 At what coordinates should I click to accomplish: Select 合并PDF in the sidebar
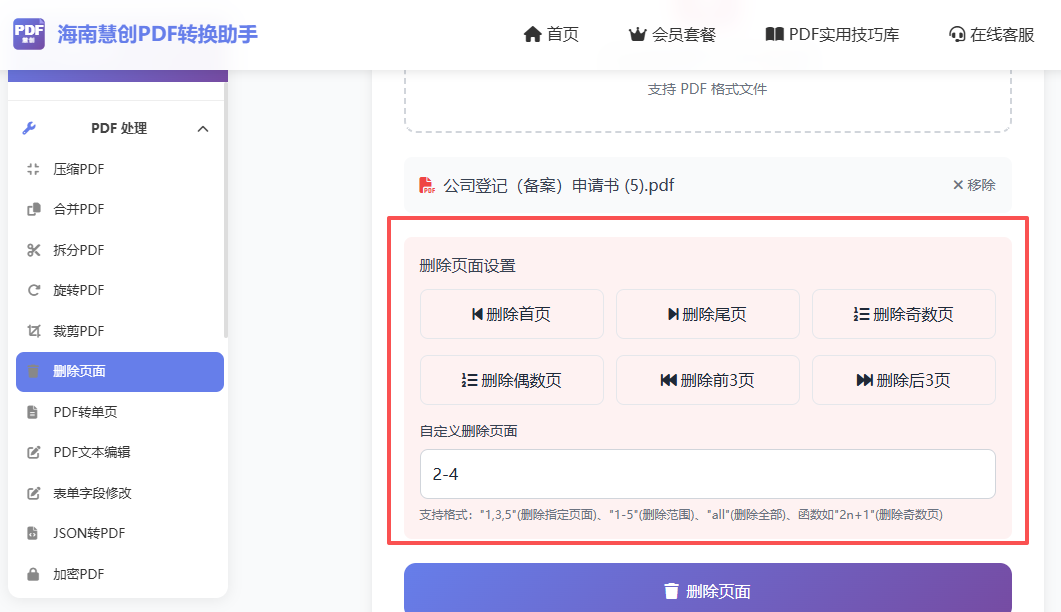(120, 209)
